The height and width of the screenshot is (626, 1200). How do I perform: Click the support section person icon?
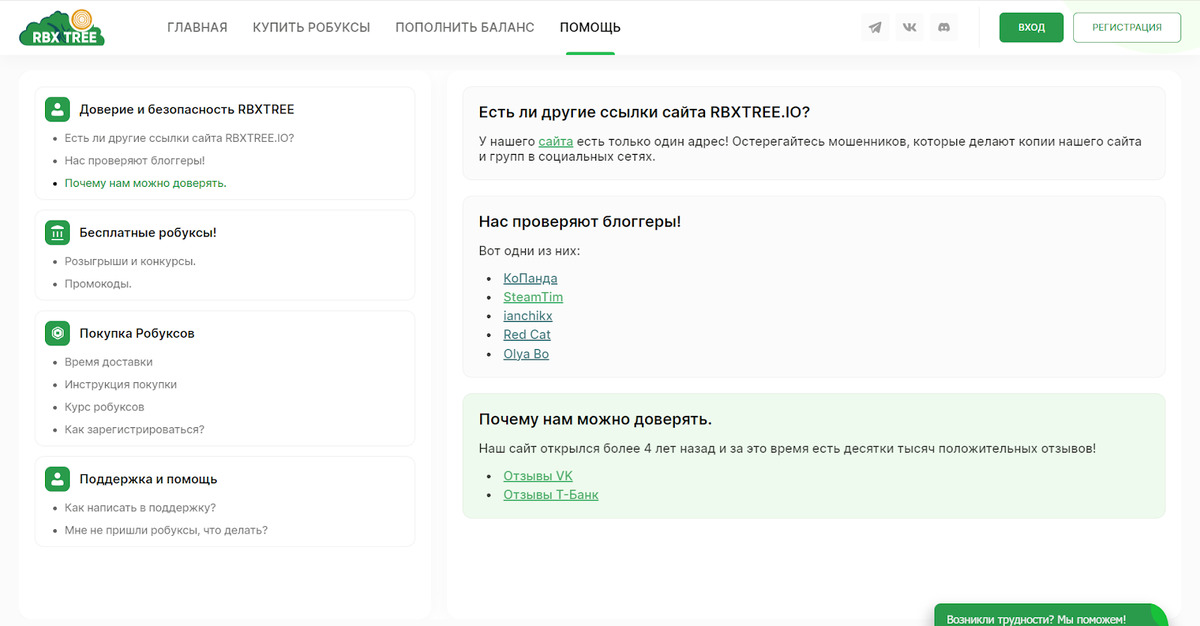click(58, 479)
